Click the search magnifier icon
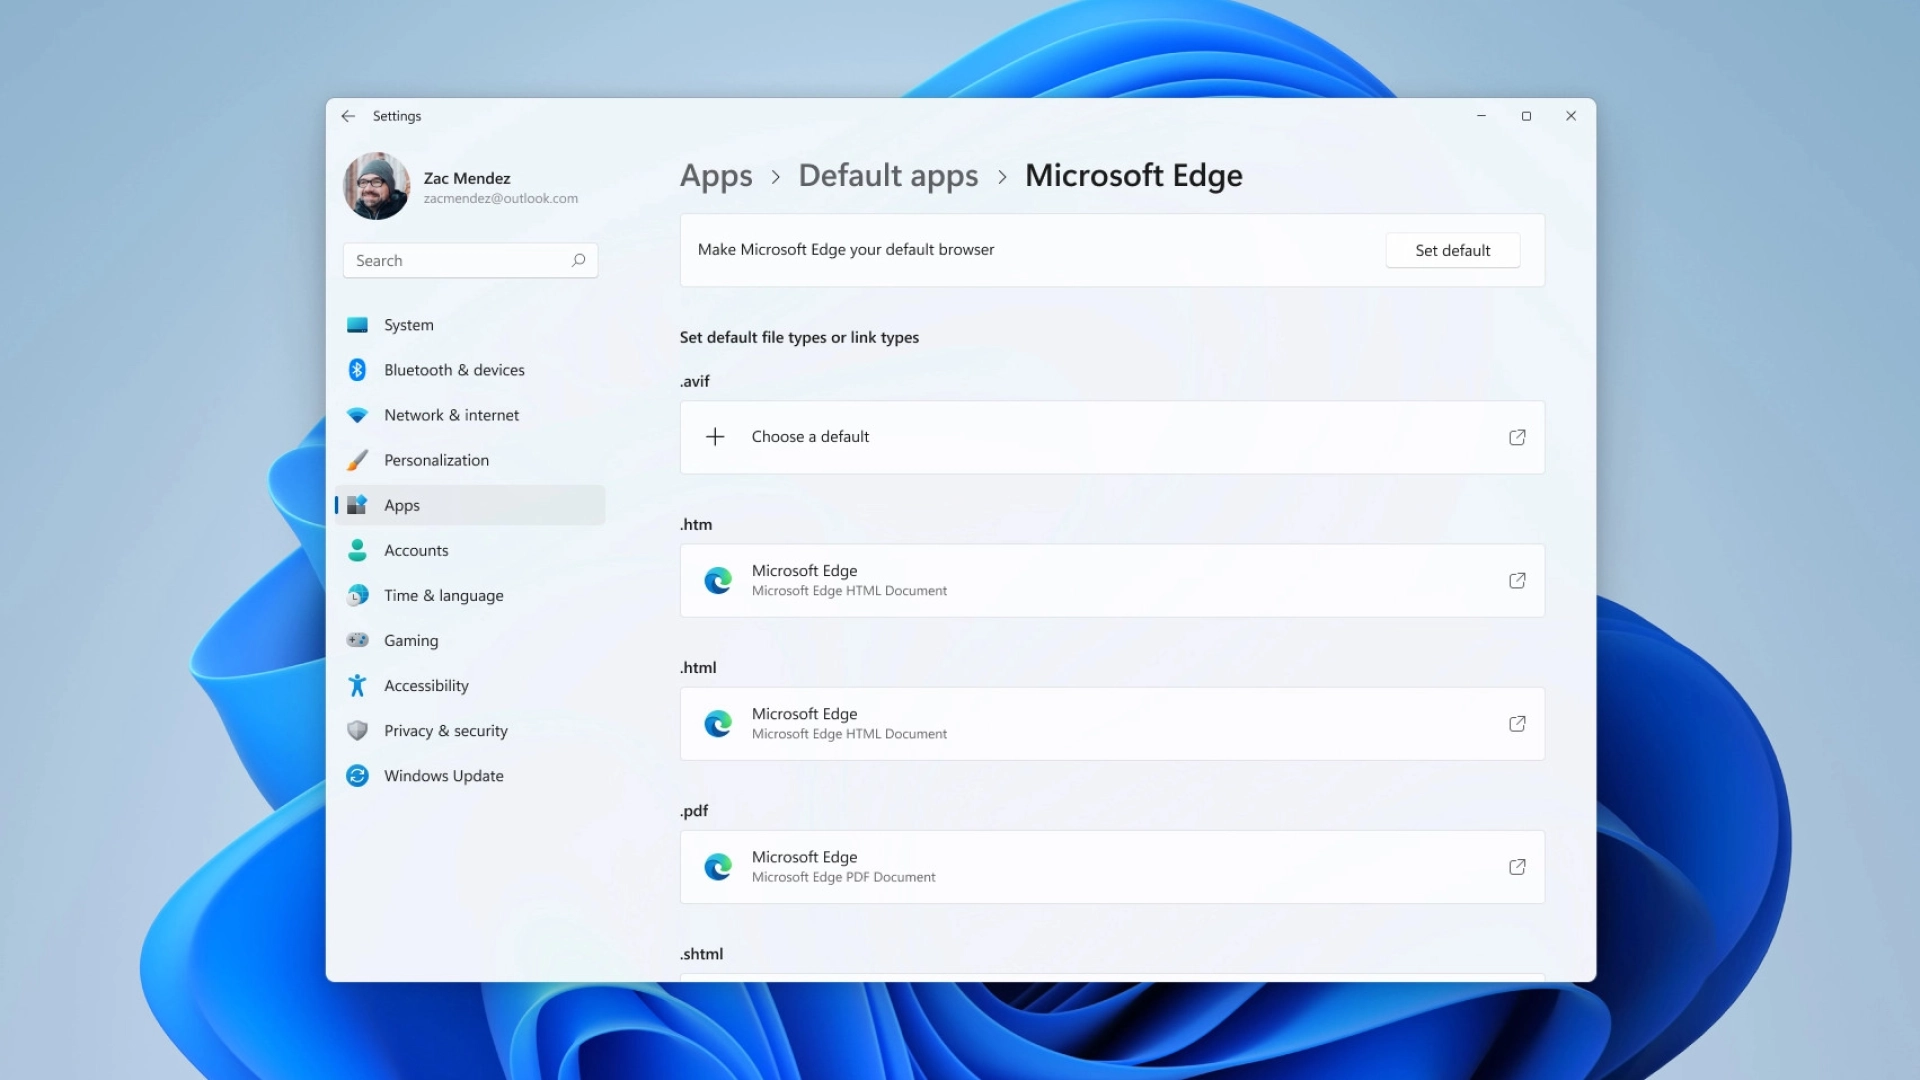Image resolution: width=1920 pixels, height=1080 pixels. (578, 260)
